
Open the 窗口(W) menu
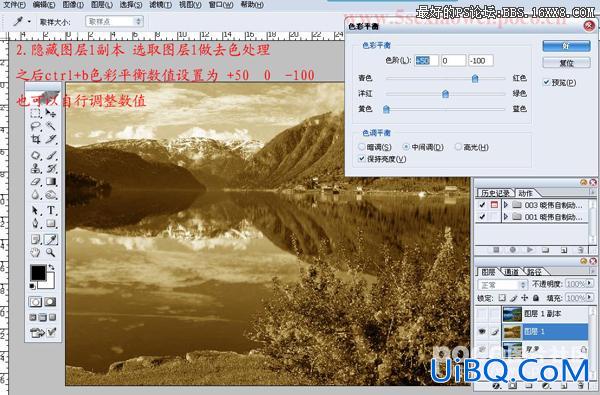click(221, 5)
